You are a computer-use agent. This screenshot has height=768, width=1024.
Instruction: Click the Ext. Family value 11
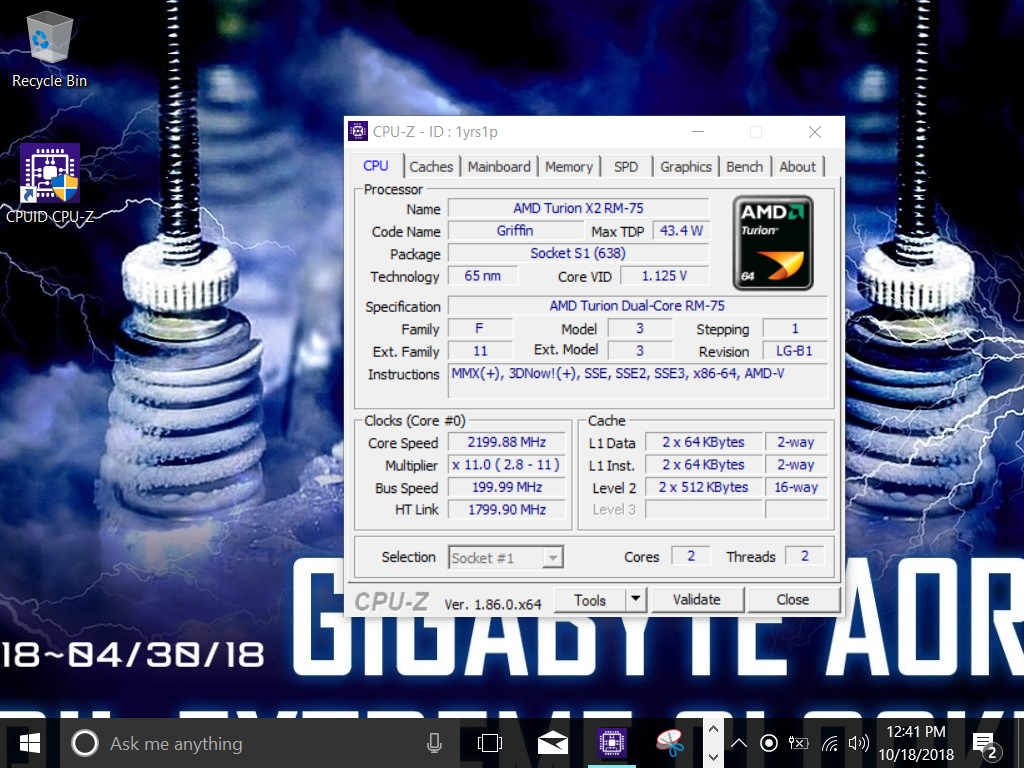[x=480, y=351]
